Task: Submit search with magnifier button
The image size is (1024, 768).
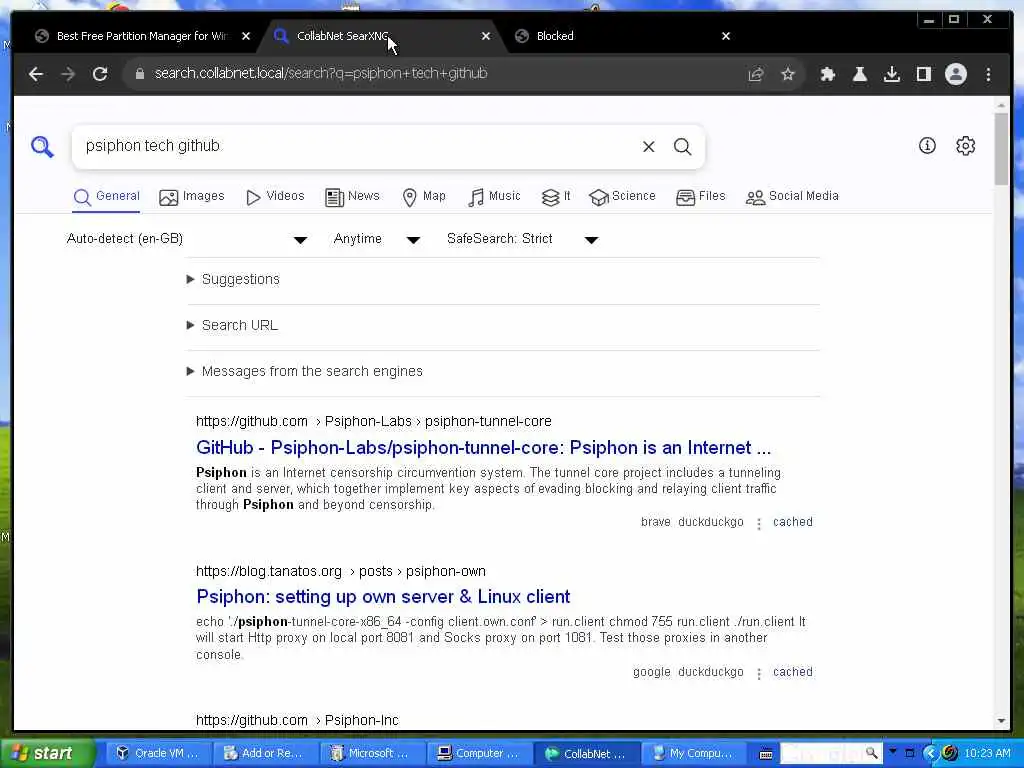Action: point(682,146)
